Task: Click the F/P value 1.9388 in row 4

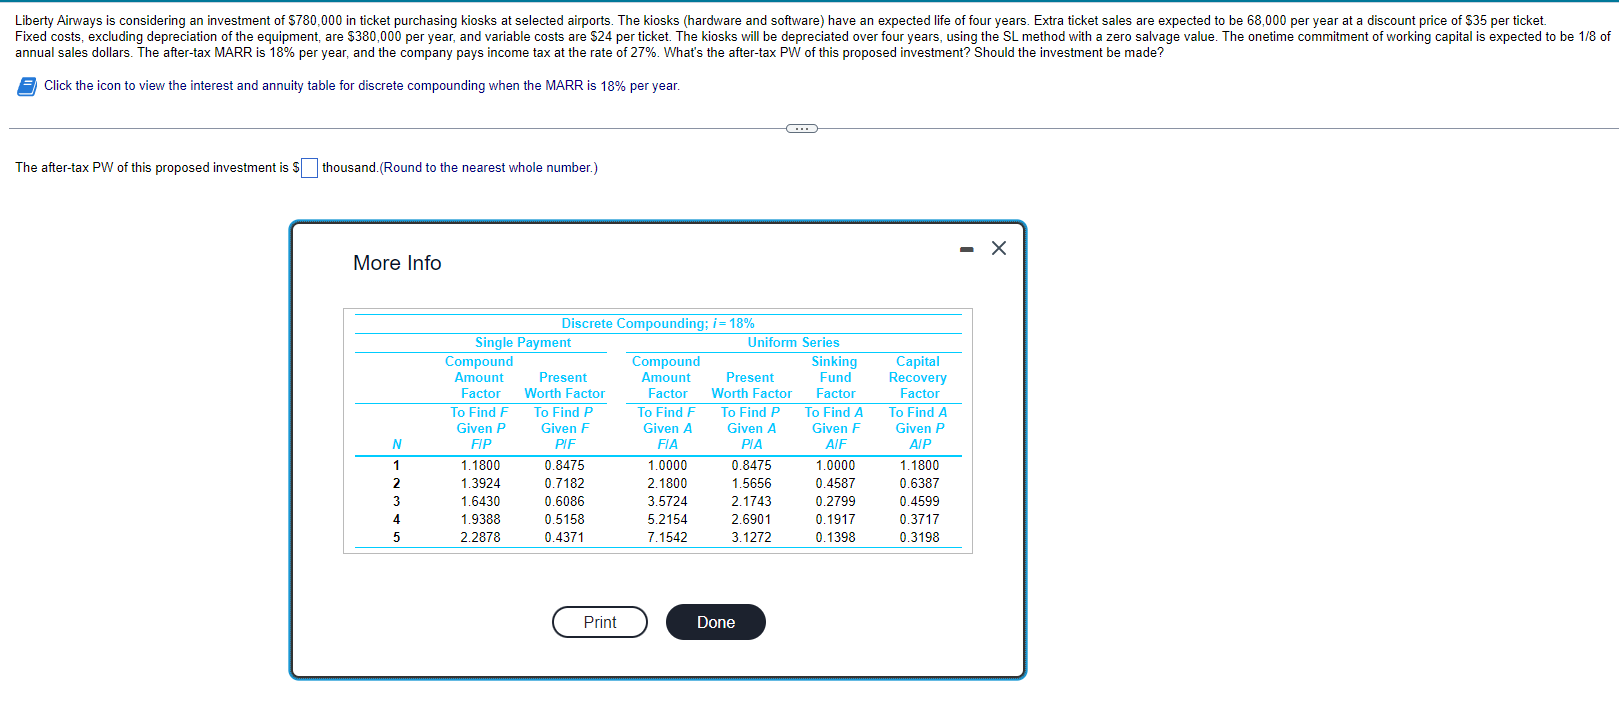Action: click(481, 519)
